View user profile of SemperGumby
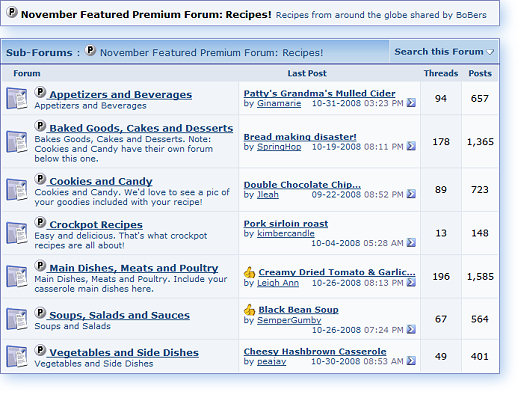 (x=289, y=320)
